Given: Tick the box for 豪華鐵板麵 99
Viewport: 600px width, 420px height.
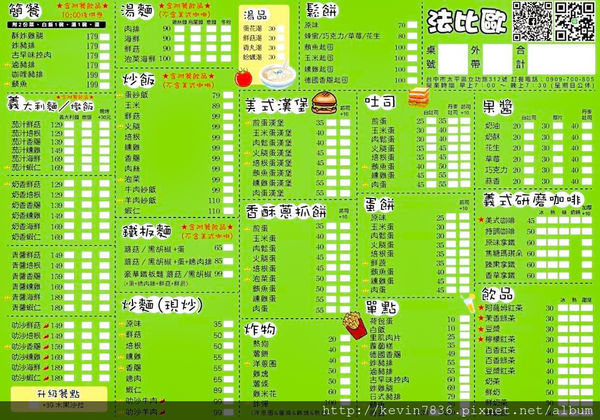Looking at the screenshot, I should 228,274.
